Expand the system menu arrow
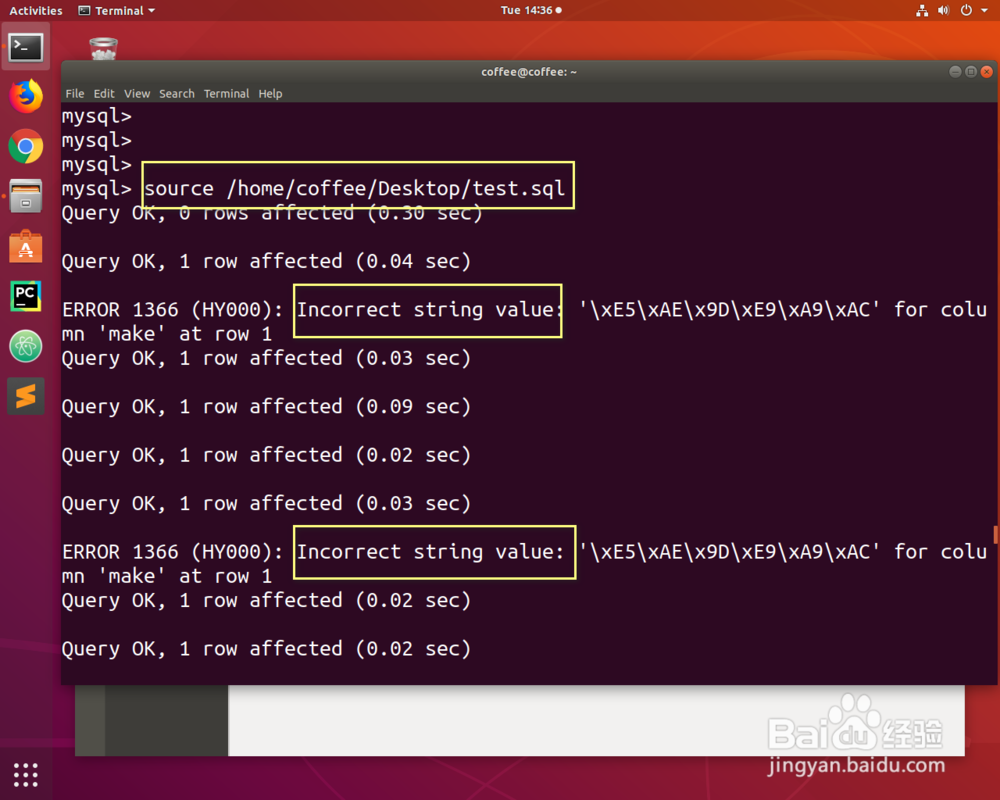The width and height of the screenshot is (1000, 800). tap(984, 10)
